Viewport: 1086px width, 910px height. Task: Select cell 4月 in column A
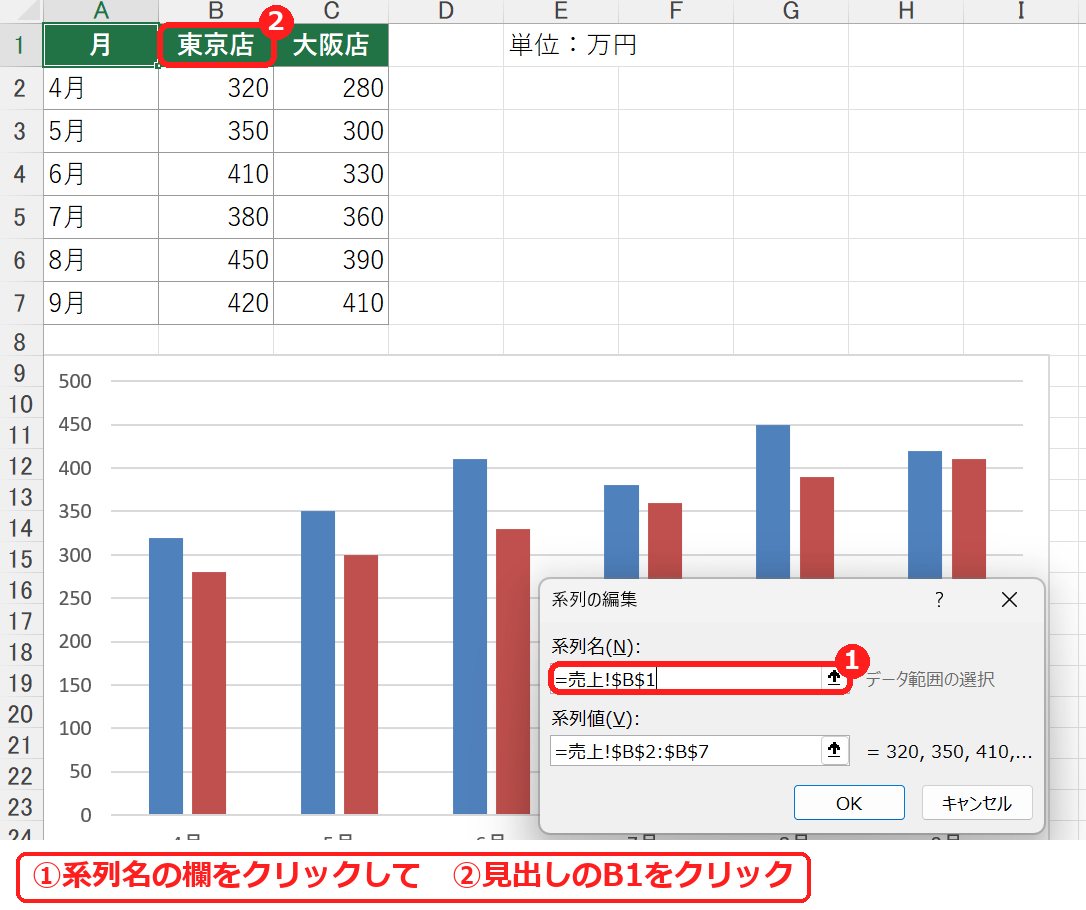point(101,88)
